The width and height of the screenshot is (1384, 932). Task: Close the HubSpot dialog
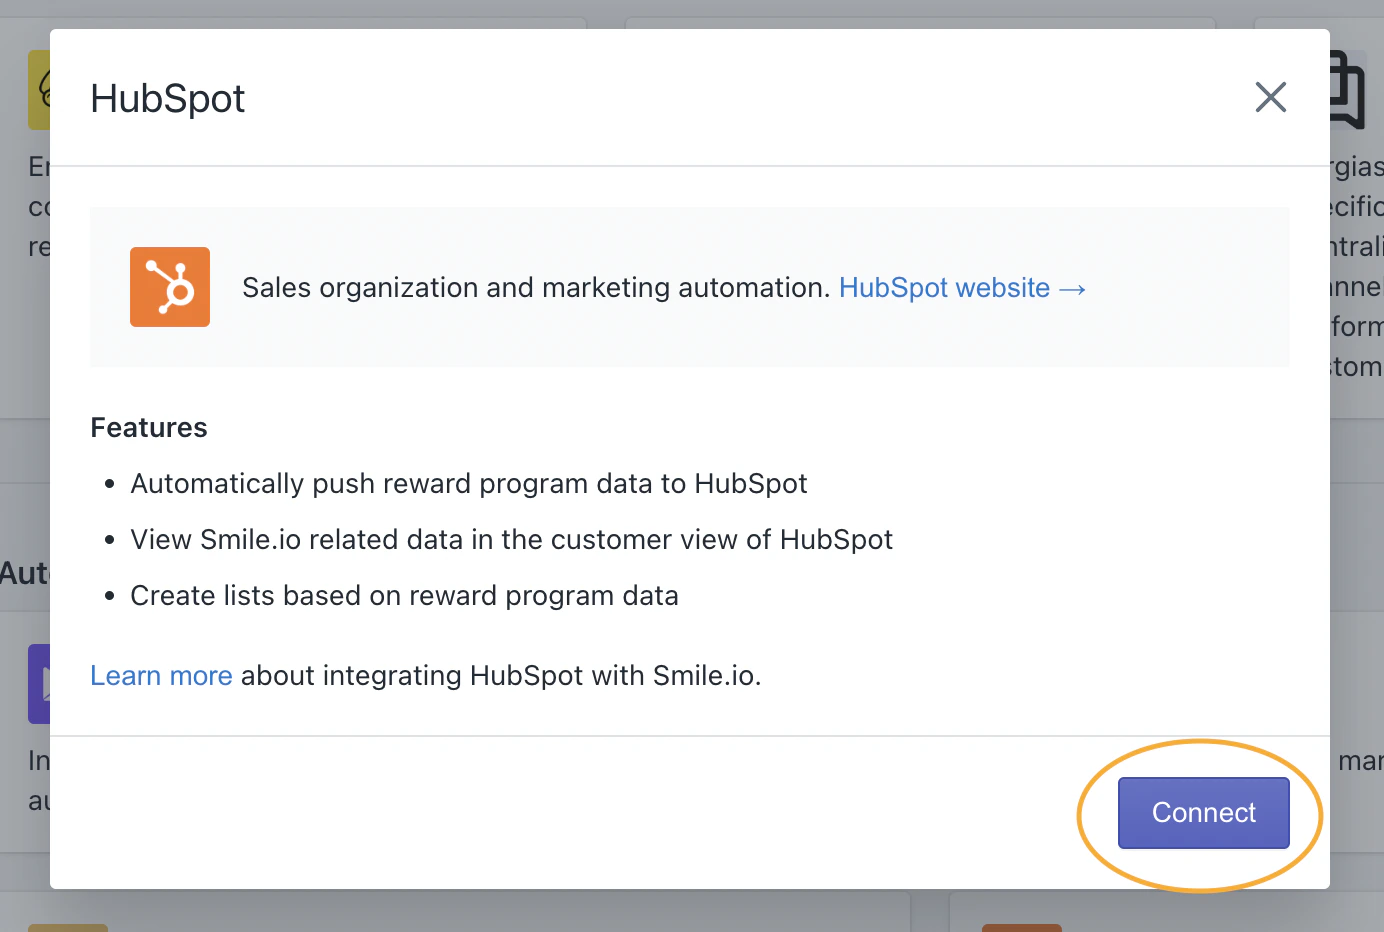tap(1271, 97)
